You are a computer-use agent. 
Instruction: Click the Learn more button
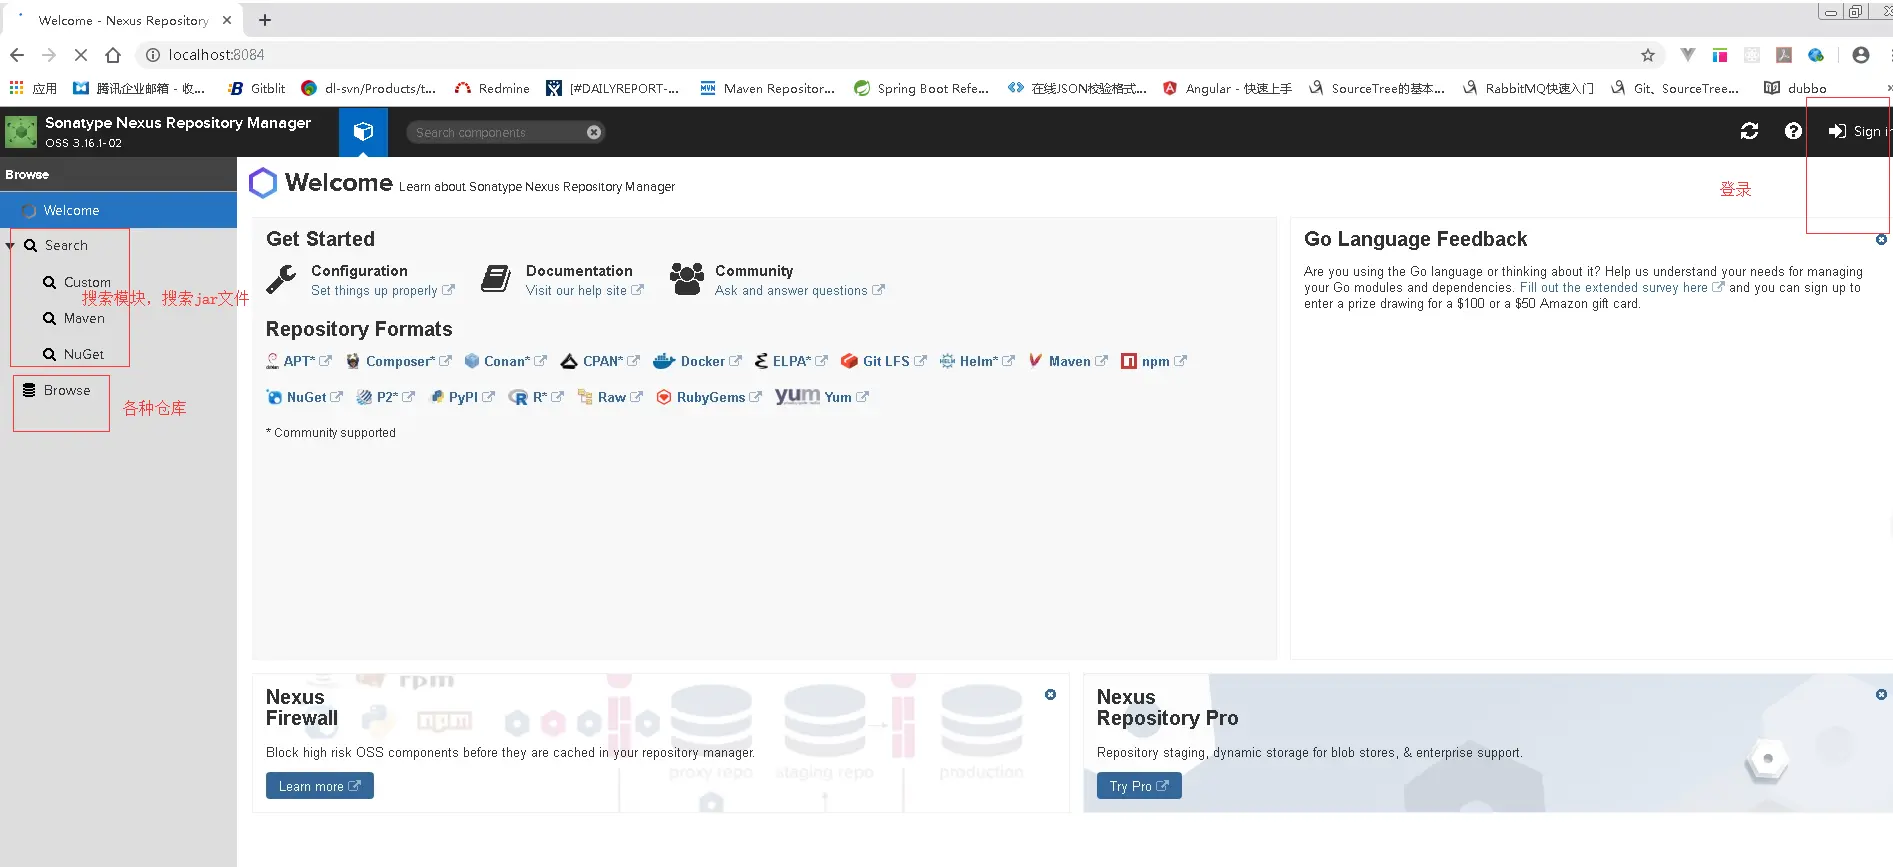pos(320,786)
